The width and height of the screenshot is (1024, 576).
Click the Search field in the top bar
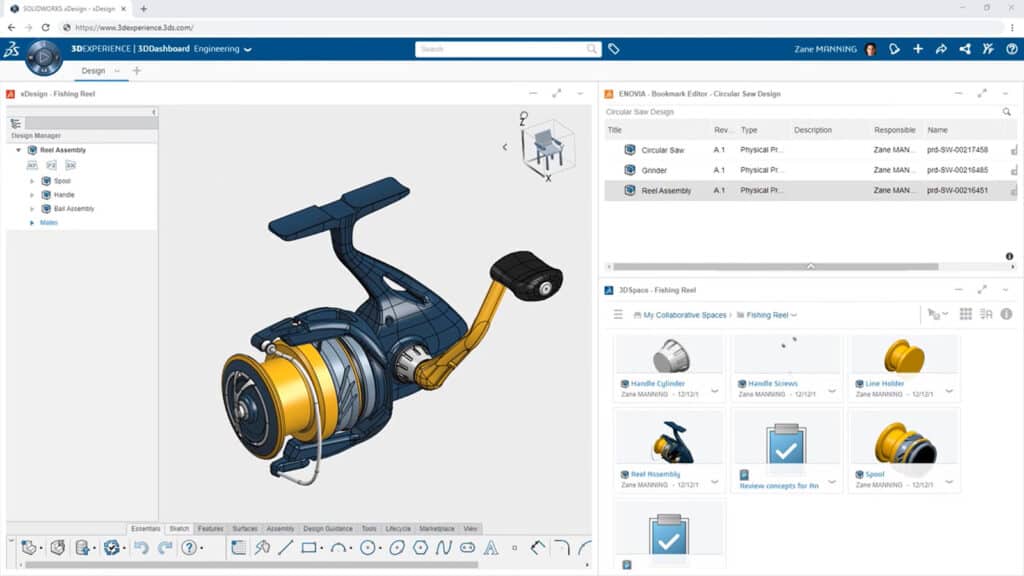click(x=505, y=47)
